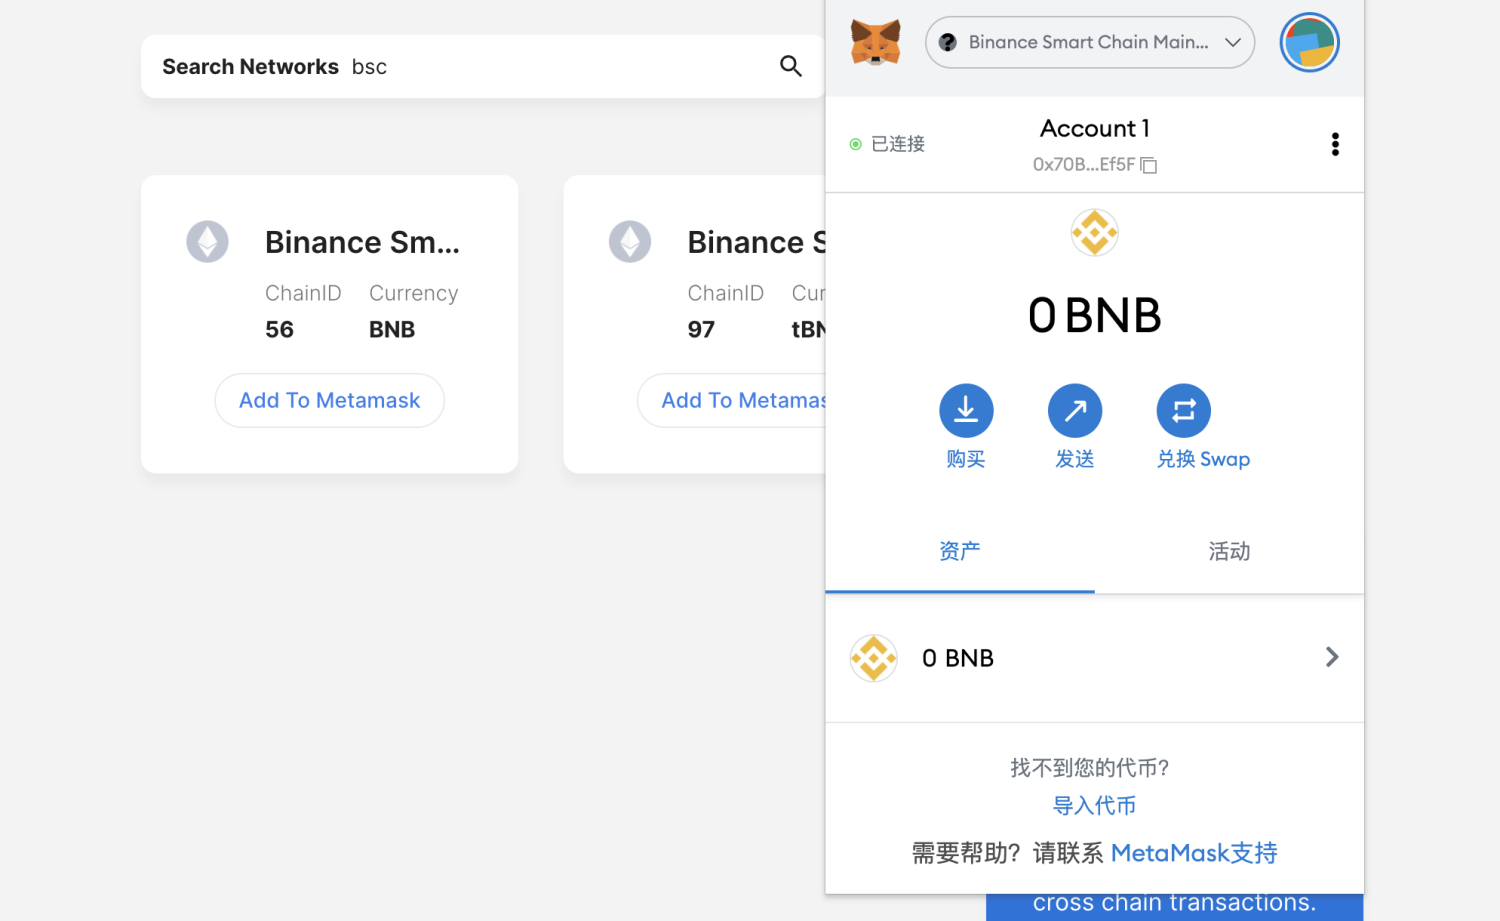The height and width of the screenshot is (921, 1500).
Task: Click the 找不到您的代币? text
Action: coord(1090,768)
